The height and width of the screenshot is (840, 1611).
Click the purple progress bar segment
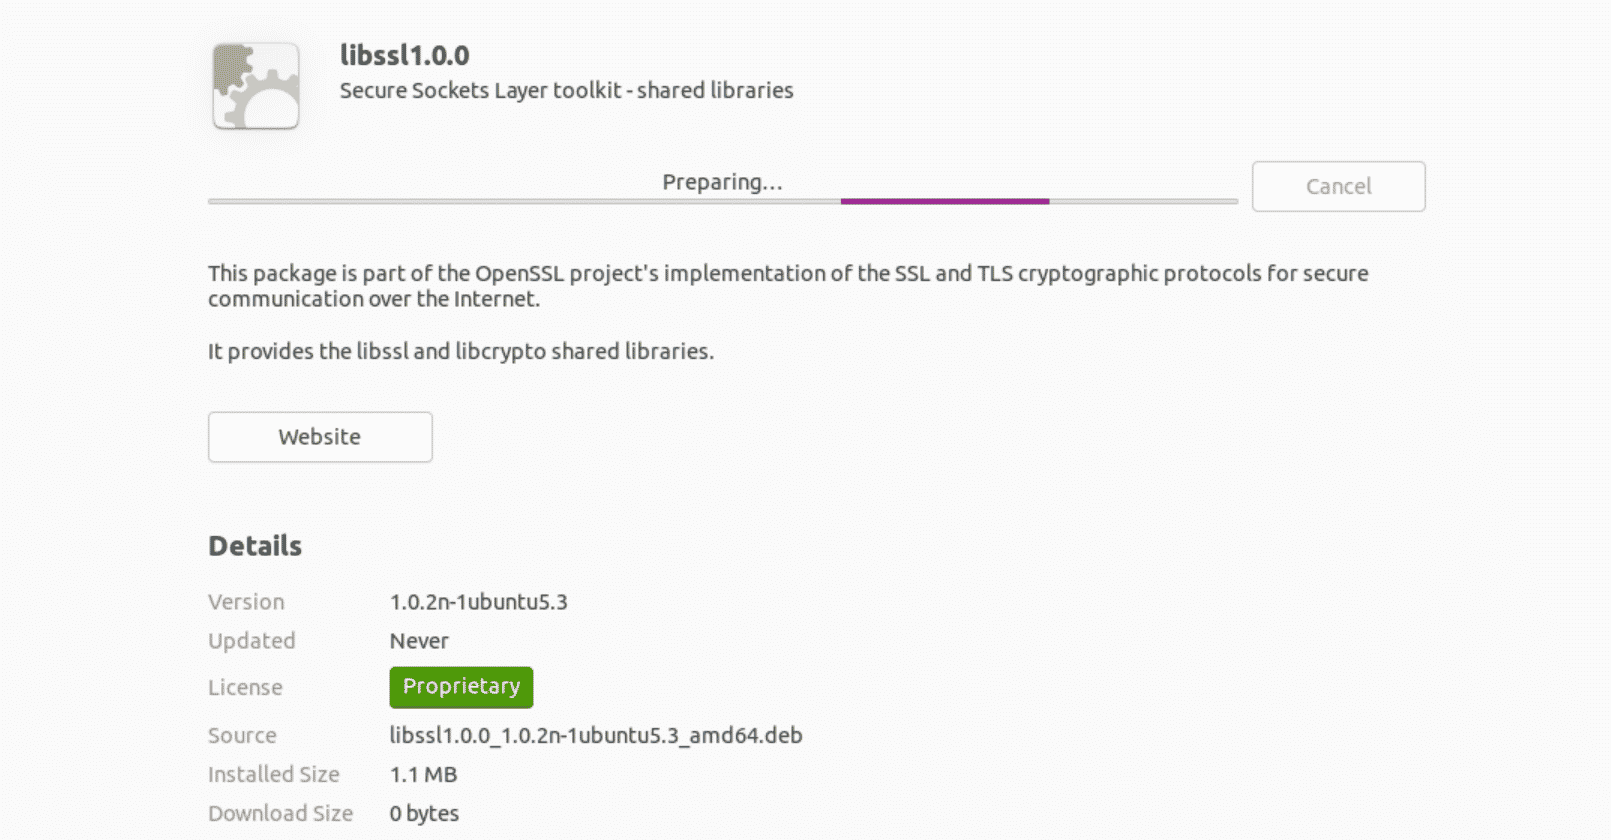coord(945,201)
